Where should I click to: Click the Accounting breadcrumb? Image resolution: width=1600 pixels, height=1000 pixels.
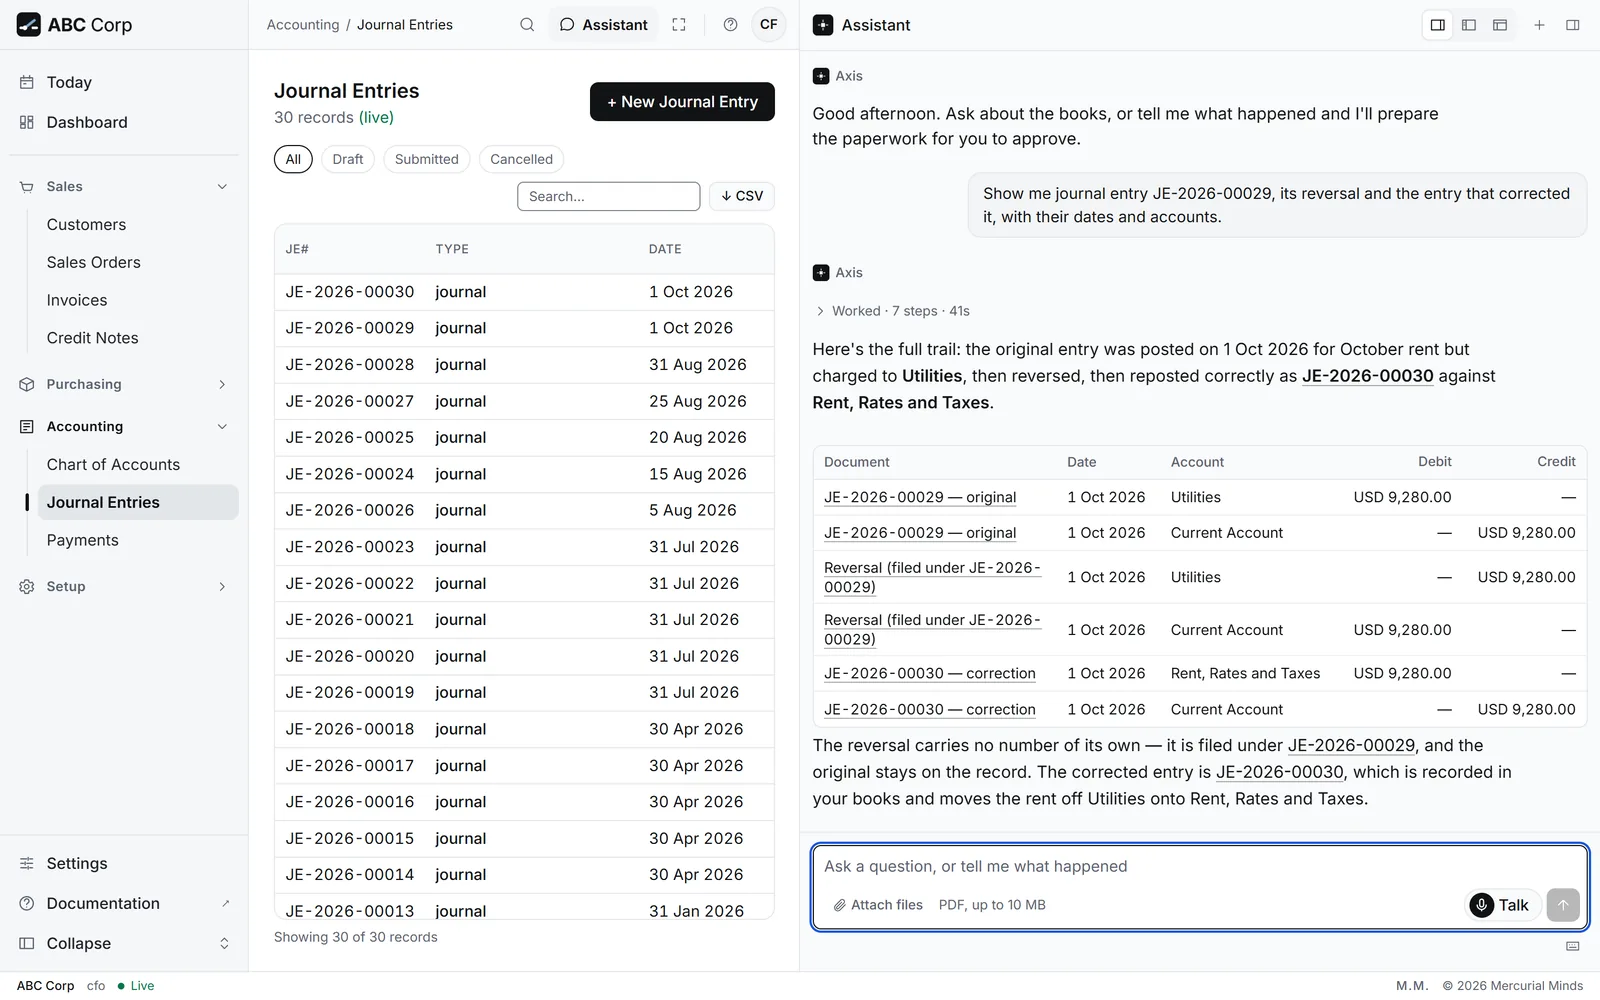(303, 25)
